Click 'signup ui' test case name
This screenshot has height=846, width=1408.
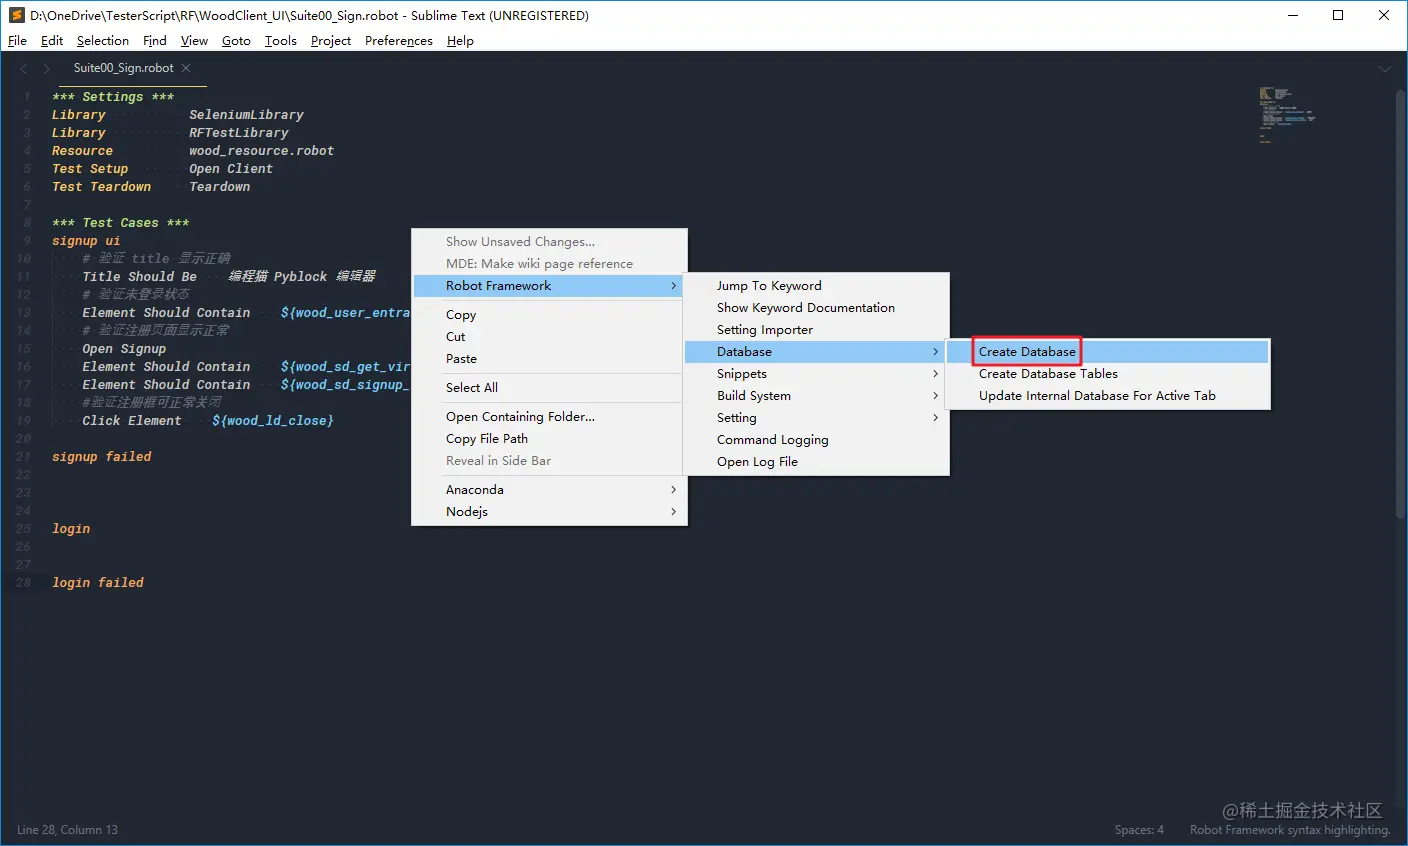pyautogui.click(x=86, y=241)
